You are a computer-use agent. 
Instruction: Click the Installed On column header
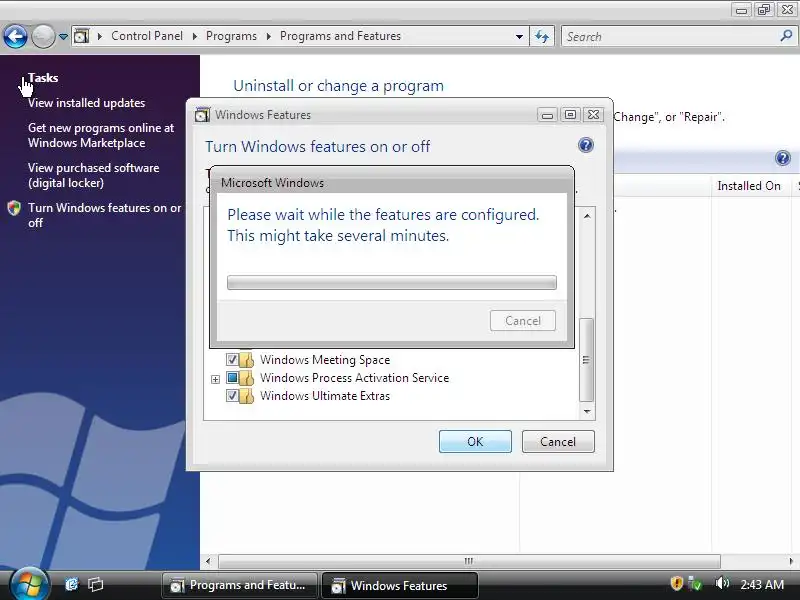coord(749,186)
